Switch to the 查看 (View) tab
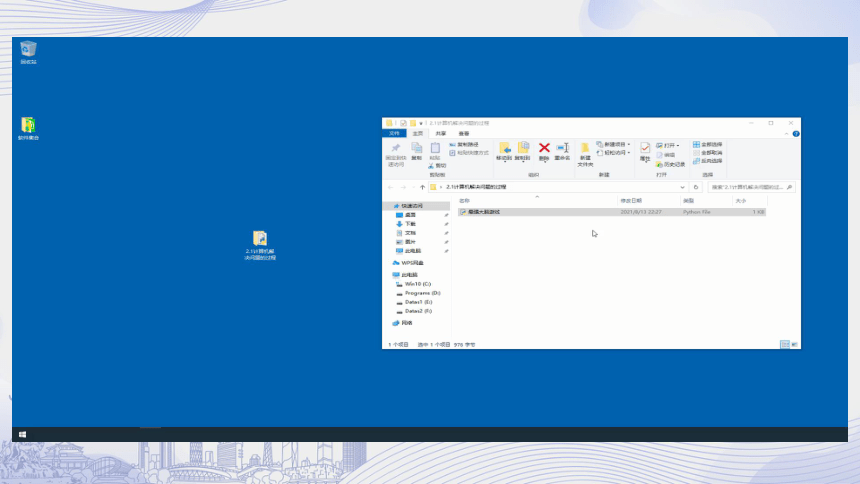 point(464,134)
